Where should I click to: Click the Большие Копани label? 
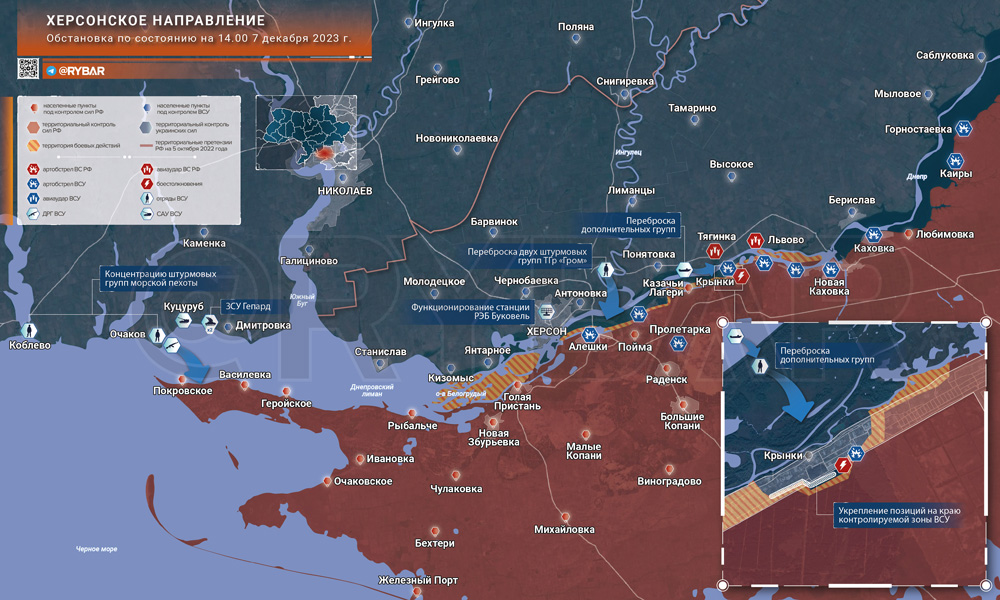tap(682, 421)
